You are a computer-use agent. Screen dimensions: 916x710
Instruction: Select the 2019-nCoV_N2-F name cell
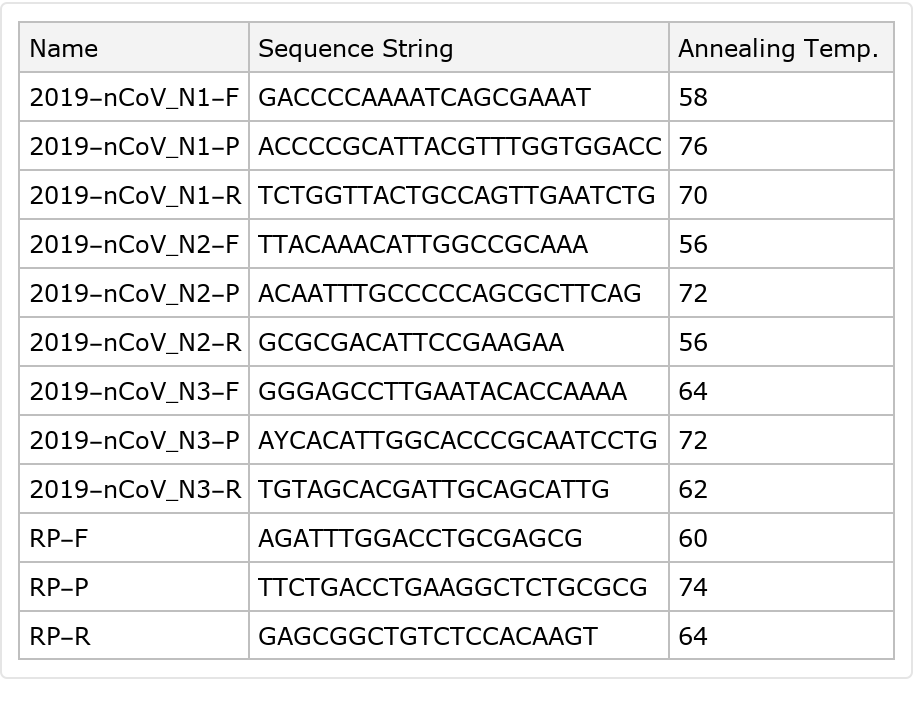pos(134,244)
